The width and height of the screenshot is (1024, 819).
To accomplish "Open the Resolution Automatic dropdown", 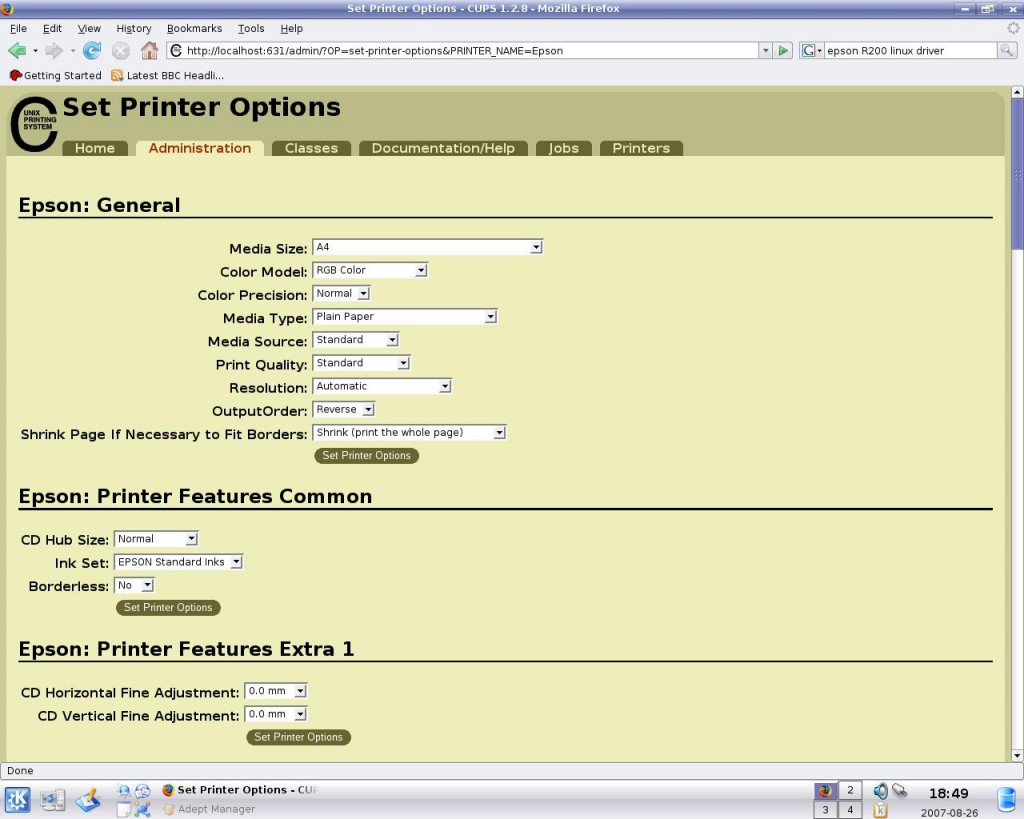I will pyautogui.click(x=381, y=386).
